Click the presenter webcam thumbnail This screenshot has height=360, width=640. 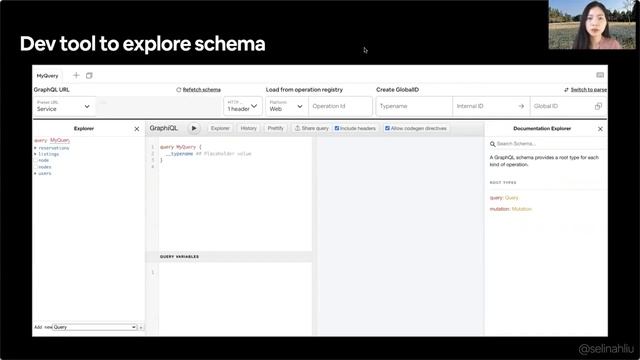tap(592, 24)
